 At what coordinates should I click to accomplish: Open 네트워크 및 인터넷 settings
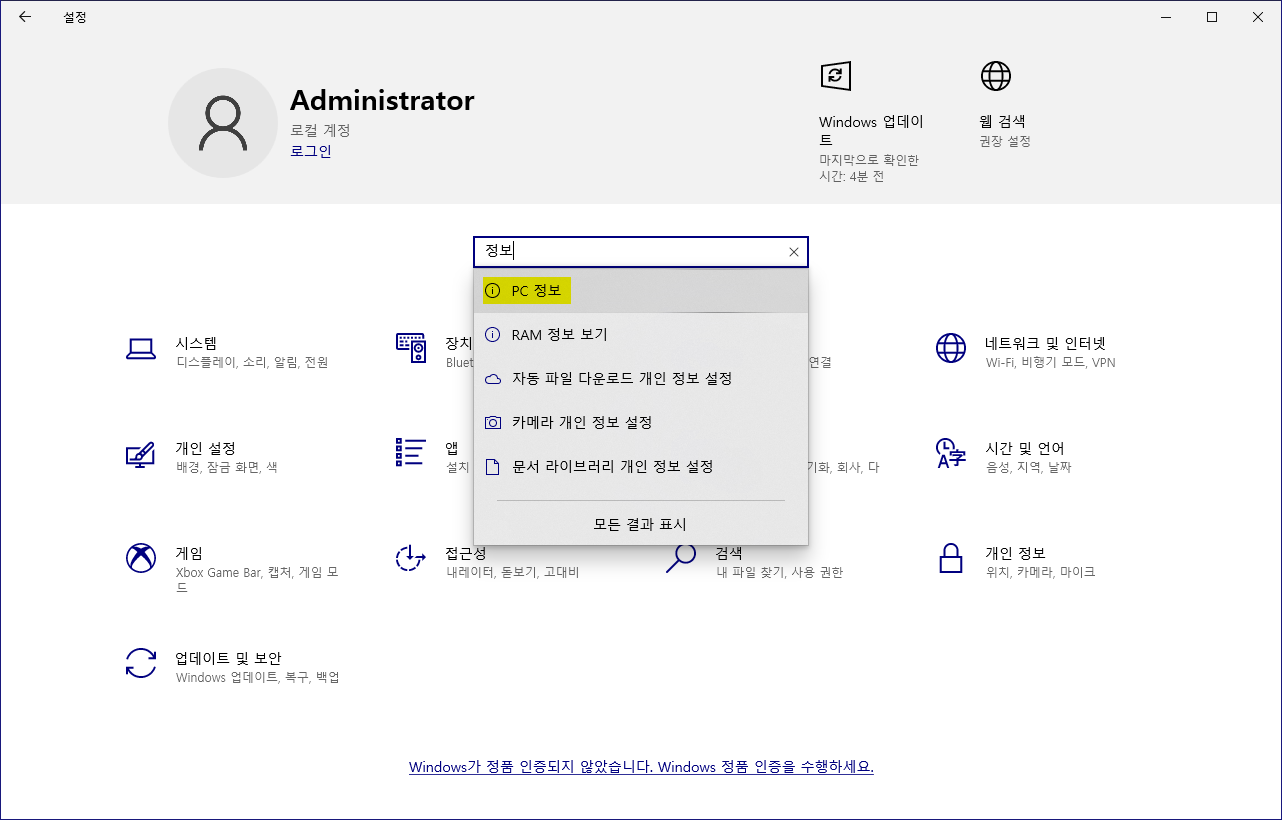click(x=1045, y=343)
